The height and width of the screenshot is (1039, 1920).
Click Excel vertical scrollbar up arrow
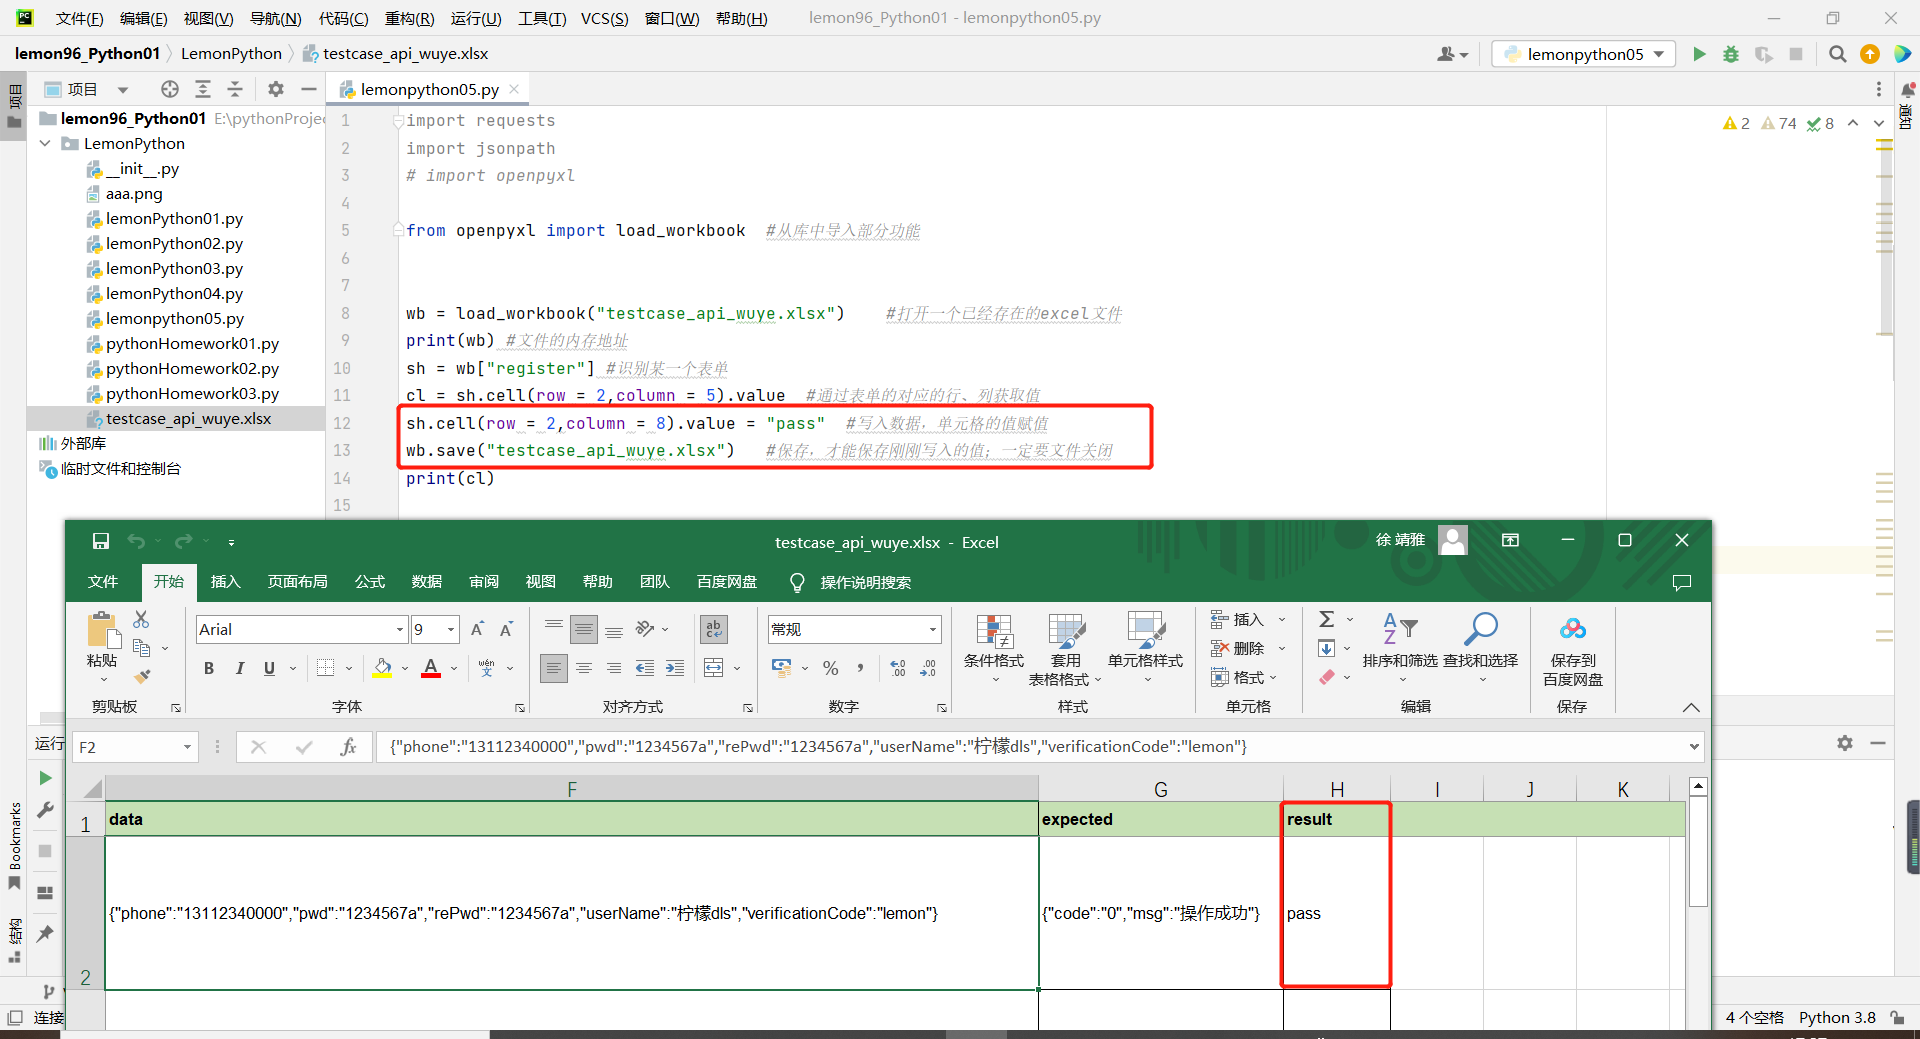pos(1698,787)
